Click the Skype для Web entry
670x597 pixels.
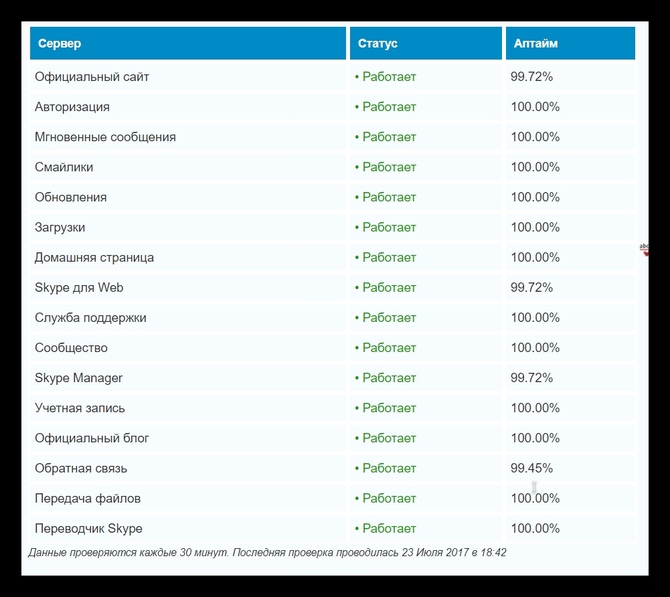(x=79, y=288)
